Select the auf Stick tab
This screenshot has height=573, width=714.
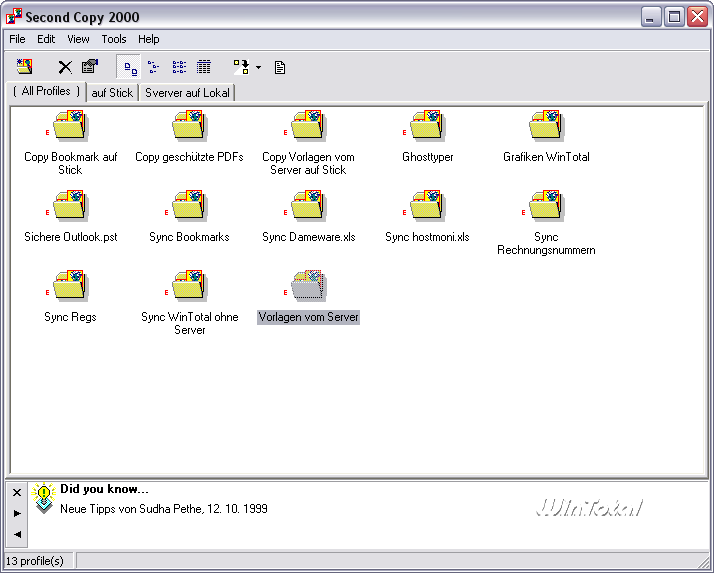click(x=112, y=93)
